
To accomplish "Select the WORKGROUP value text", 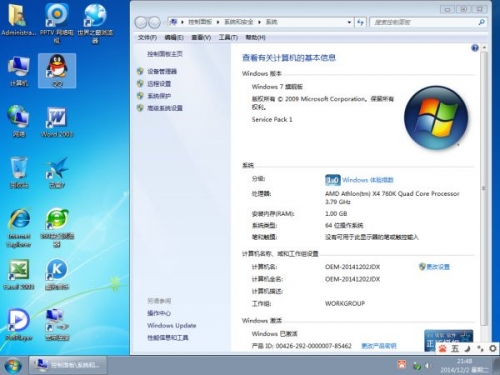I will click(345, 303).
